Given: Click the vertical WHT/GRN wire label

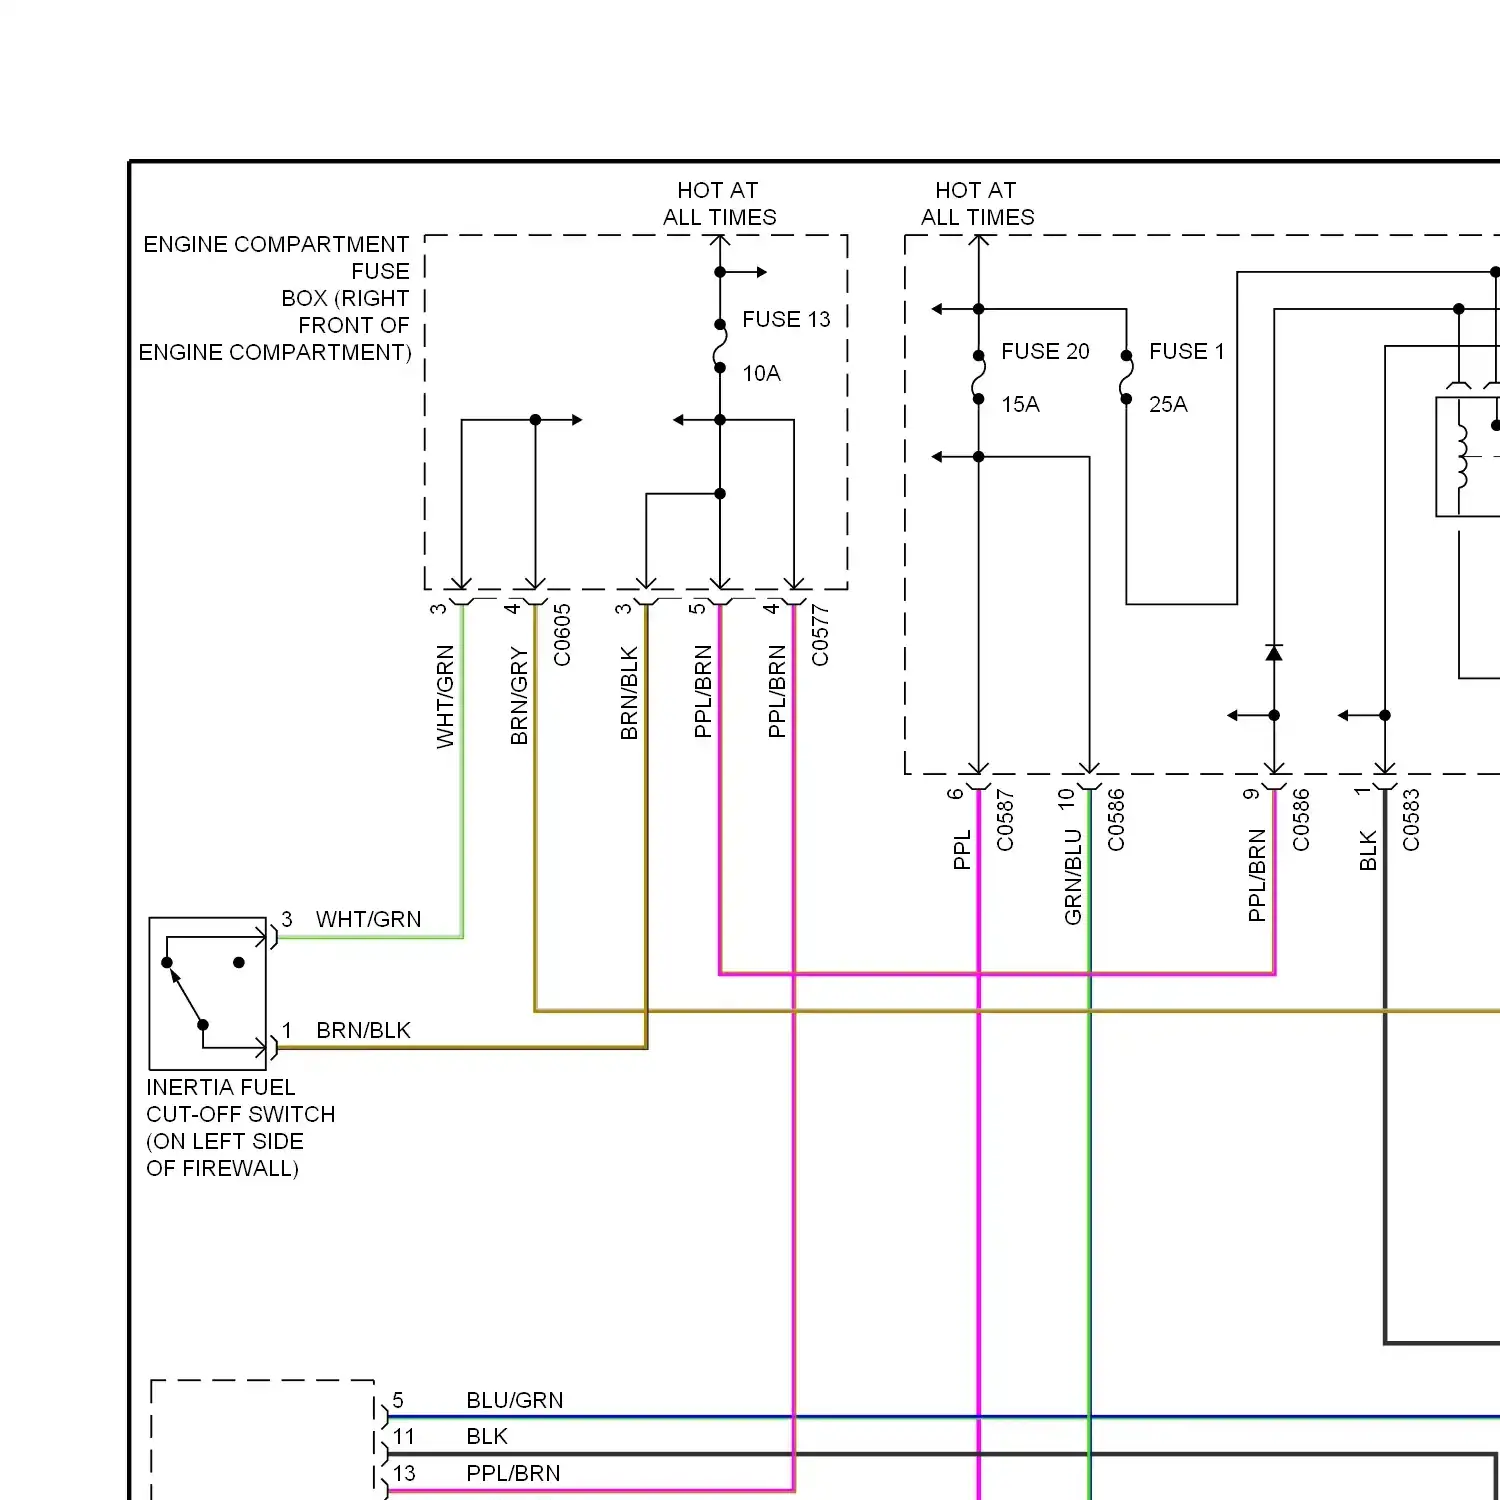Looking at the screenshot, I should pos(445,696).
